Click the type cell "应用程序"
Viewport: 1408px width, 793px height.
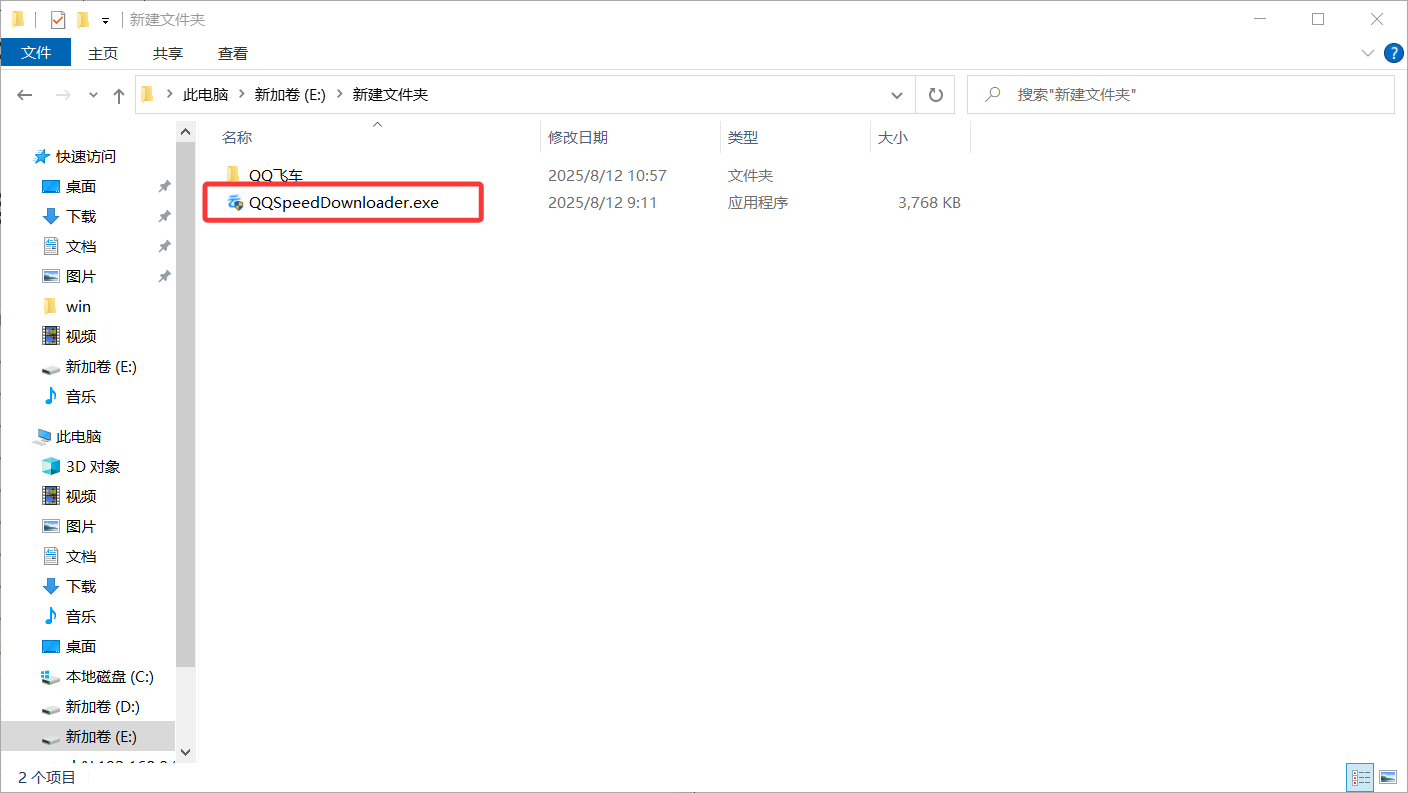[x=758, y=202]
